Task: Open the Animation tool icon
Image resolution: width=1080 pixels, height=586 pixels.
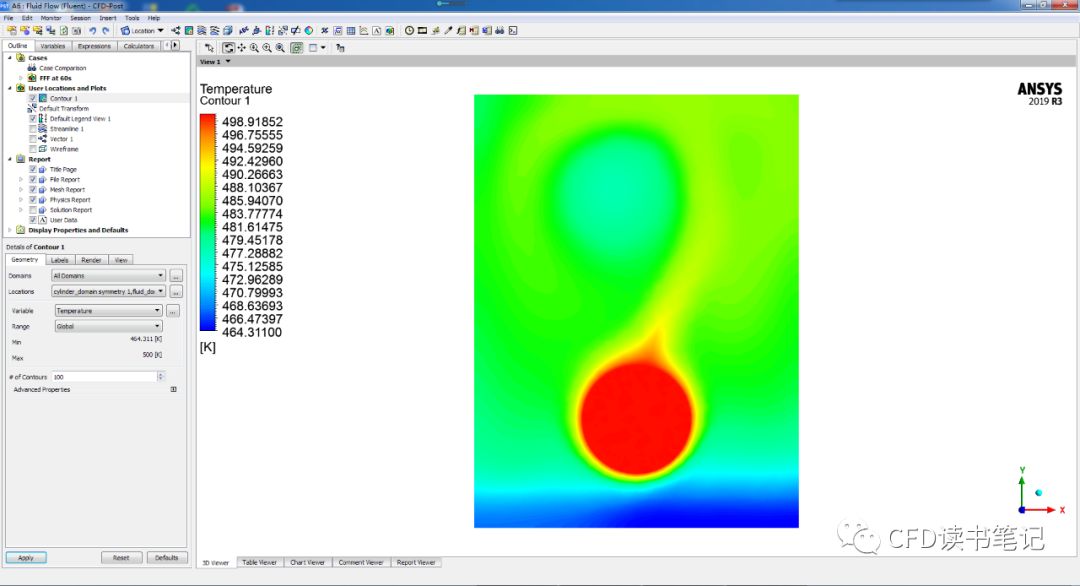Action: coord(422,30)
